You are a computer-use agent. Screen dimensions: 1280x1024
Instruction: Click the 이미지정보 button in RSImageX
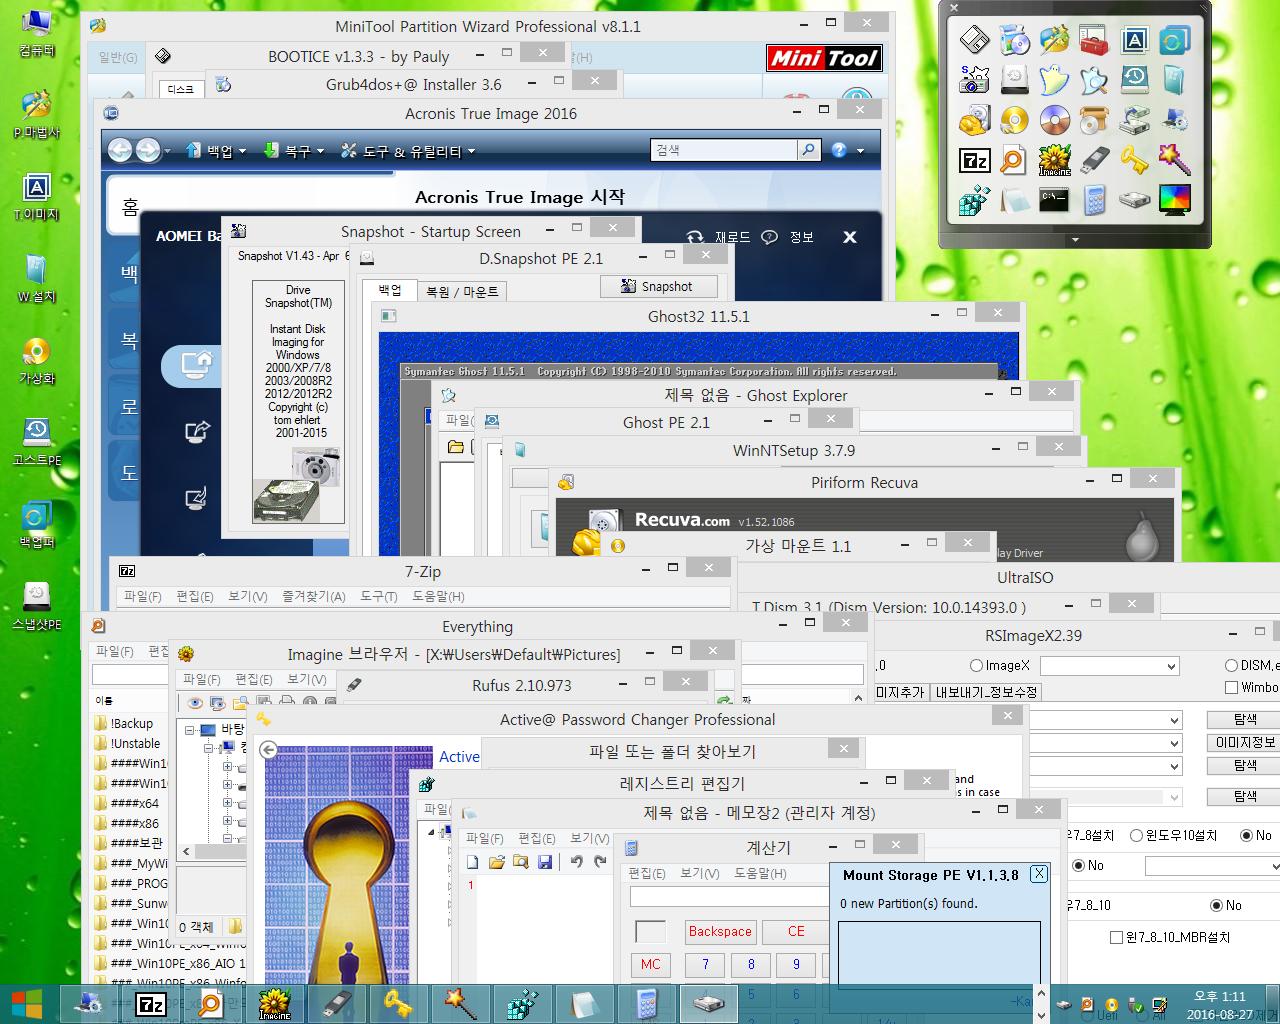coord(1245,743)
